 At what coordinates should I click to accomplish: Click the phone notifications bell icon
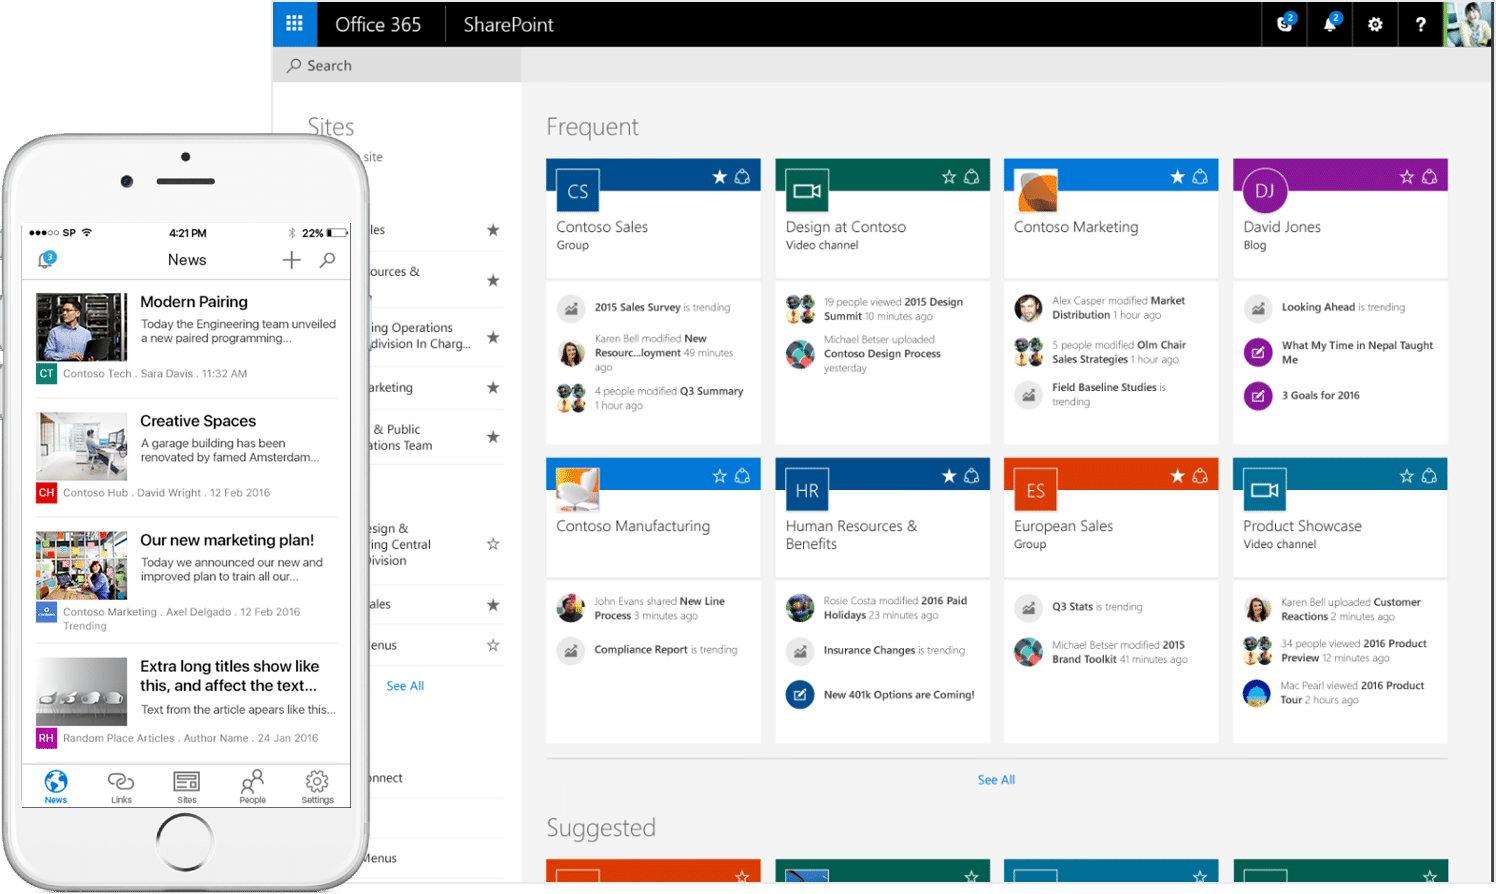click(x=46, y=260)
